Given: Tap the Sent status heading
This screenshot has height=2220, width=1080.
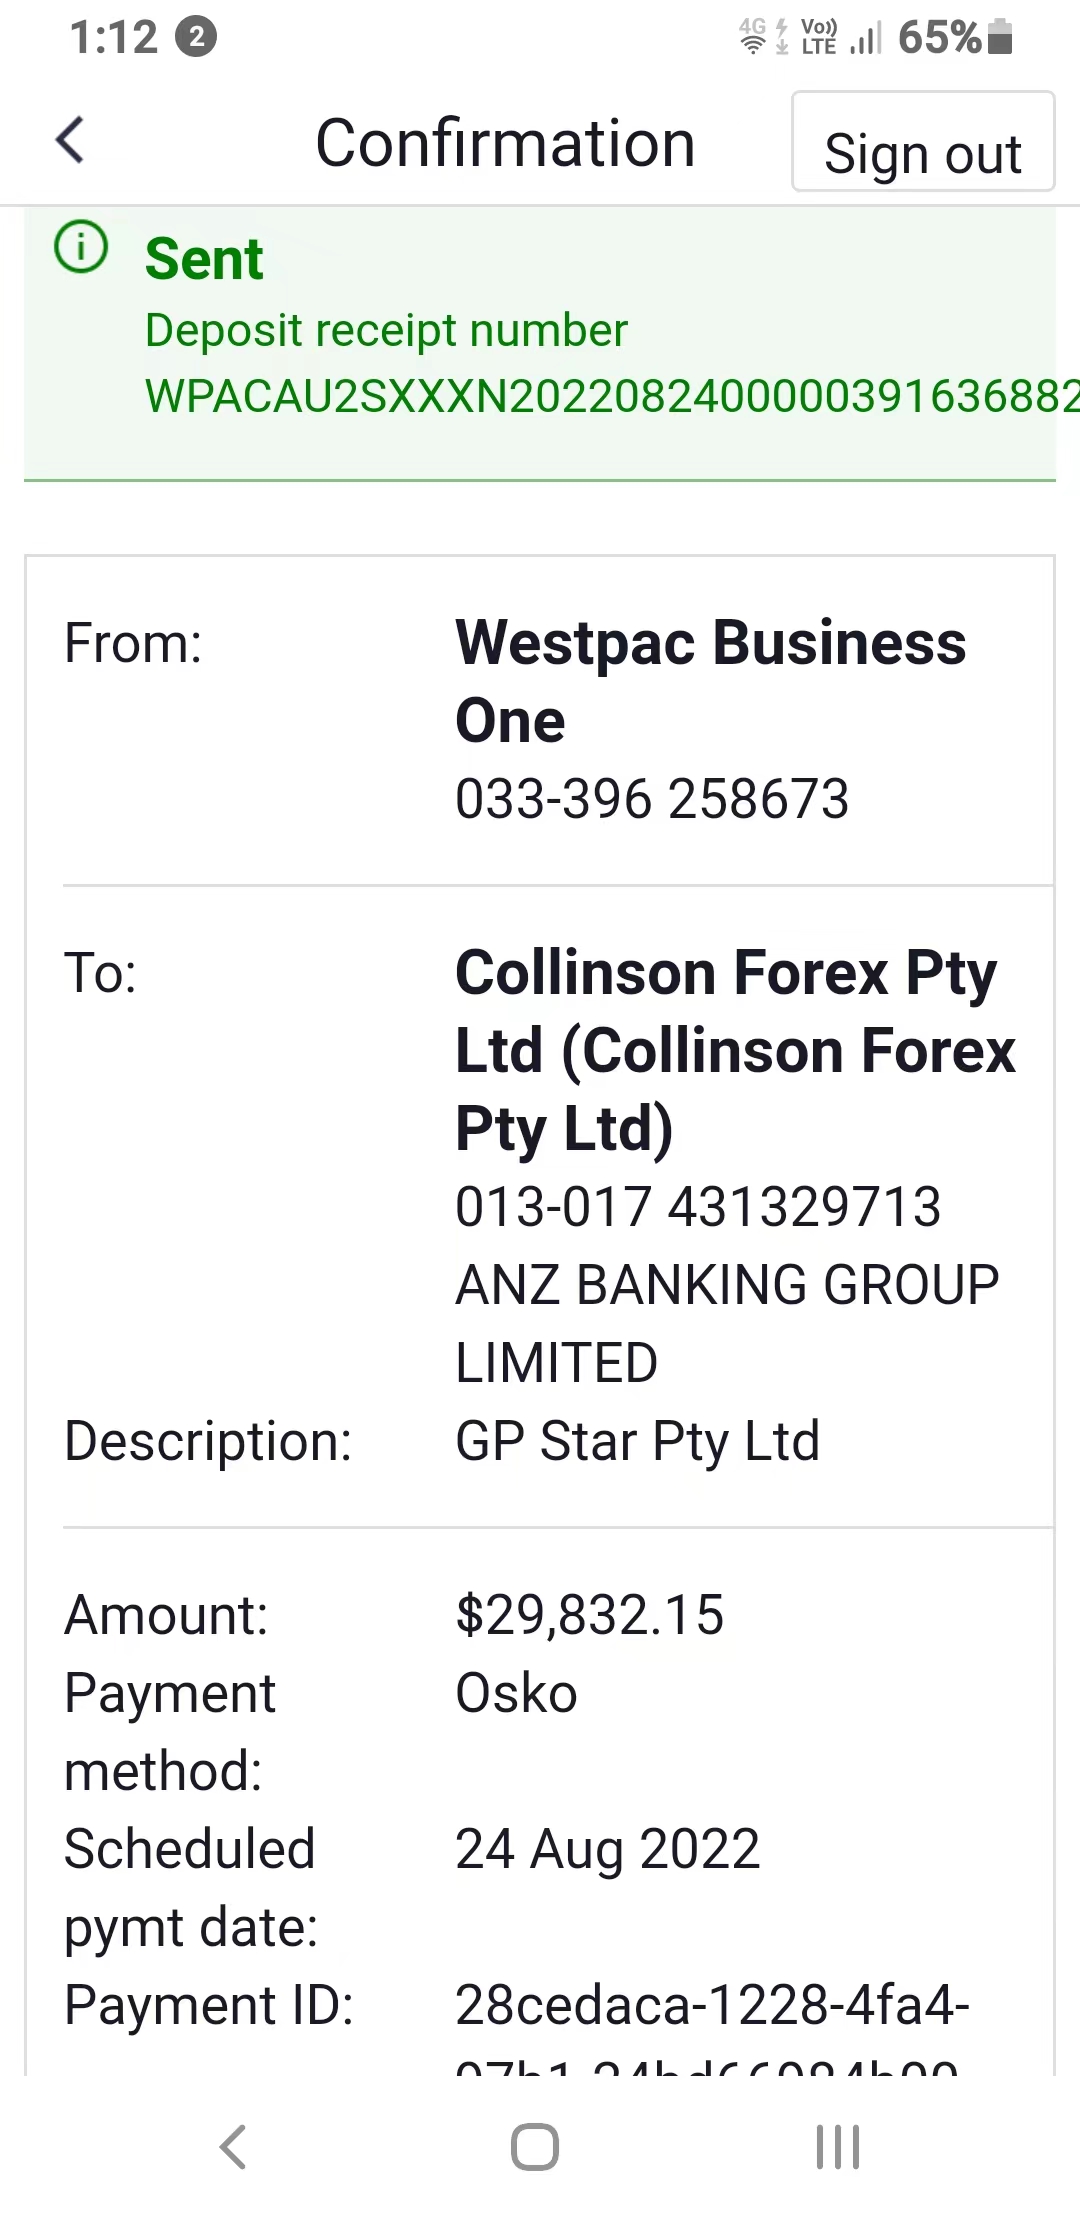Looking at the screenshot, I should [x=204, y=259].
